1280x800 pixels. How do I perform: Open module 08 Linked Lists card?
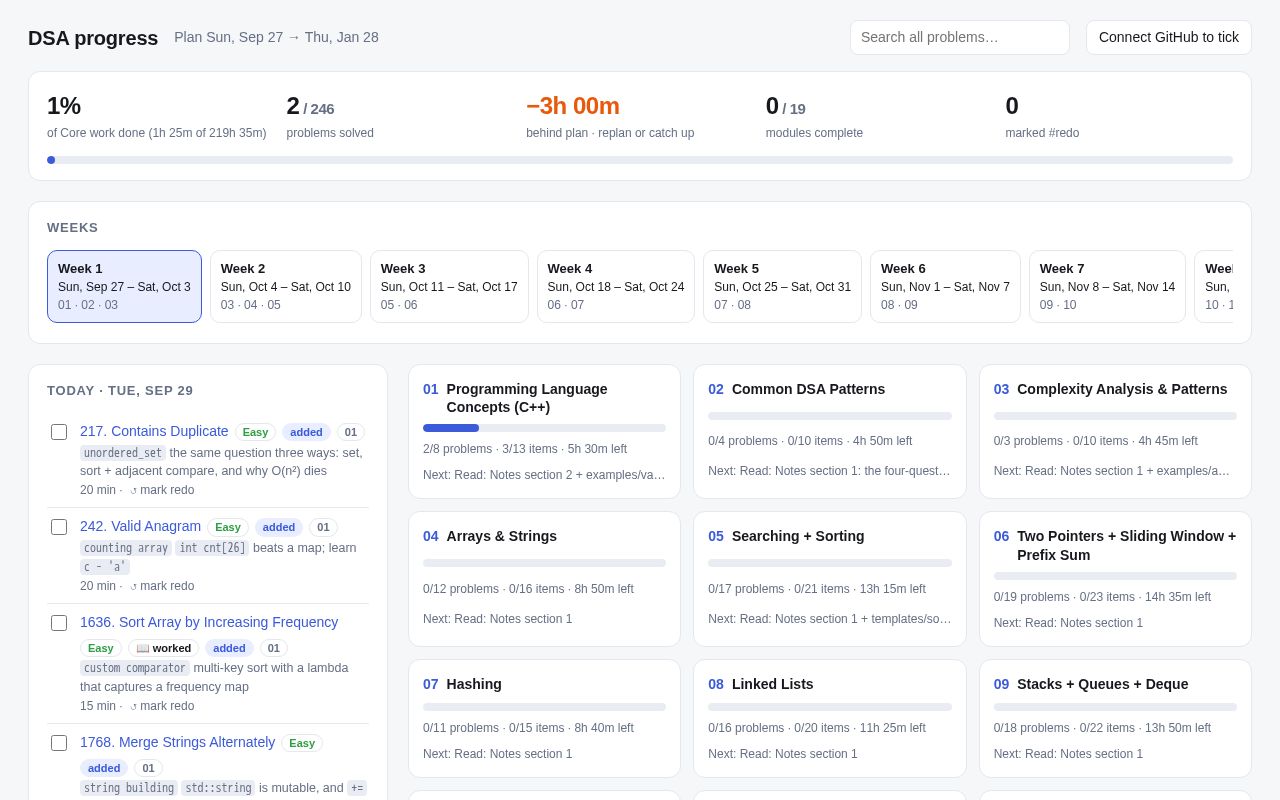tap(830, 718)
